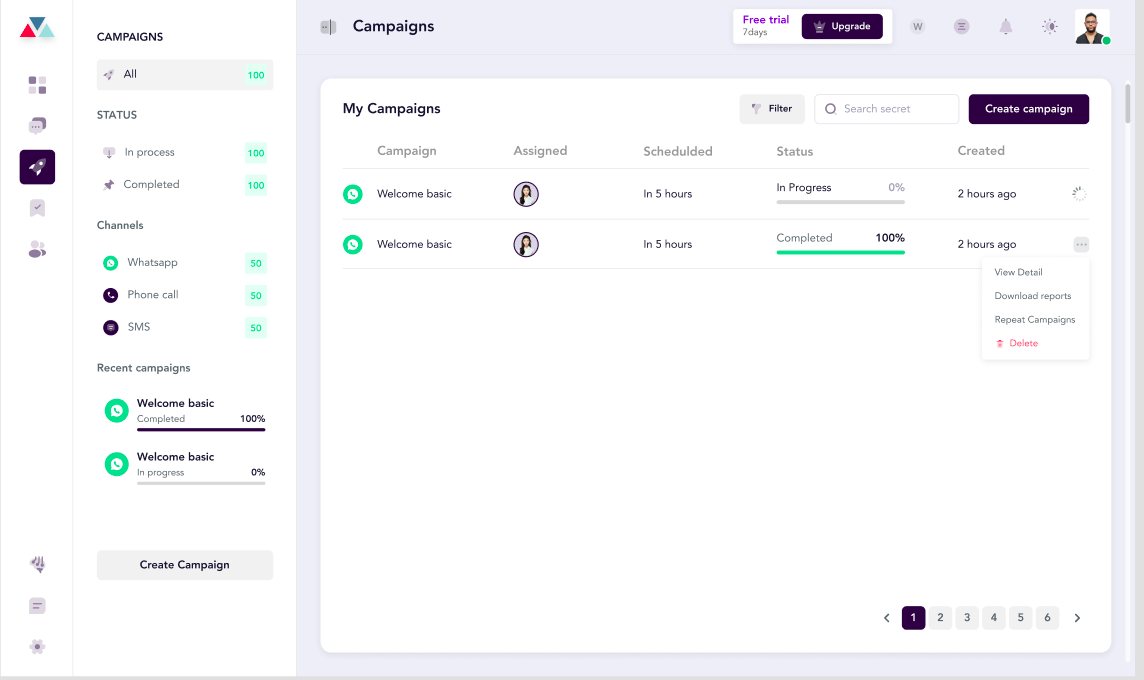Click Welcome basic name in In Progress row
Screen dimensions: 1144x680
click(414, 194)
